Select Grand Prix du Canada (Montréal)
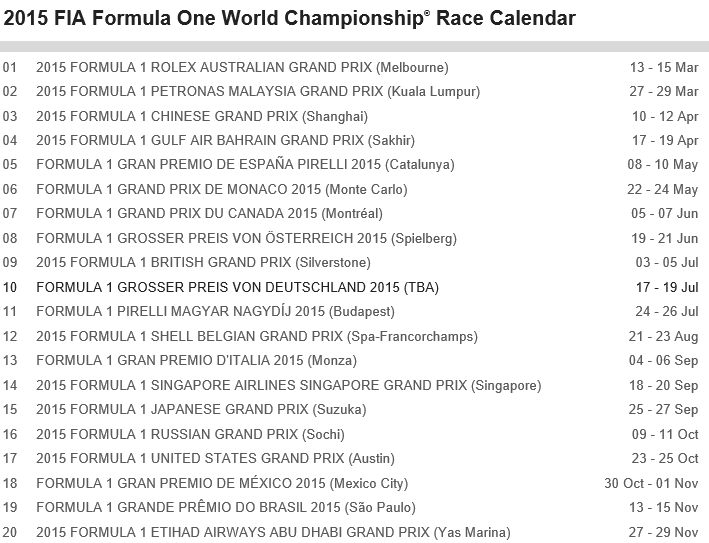 pos(209,214)
